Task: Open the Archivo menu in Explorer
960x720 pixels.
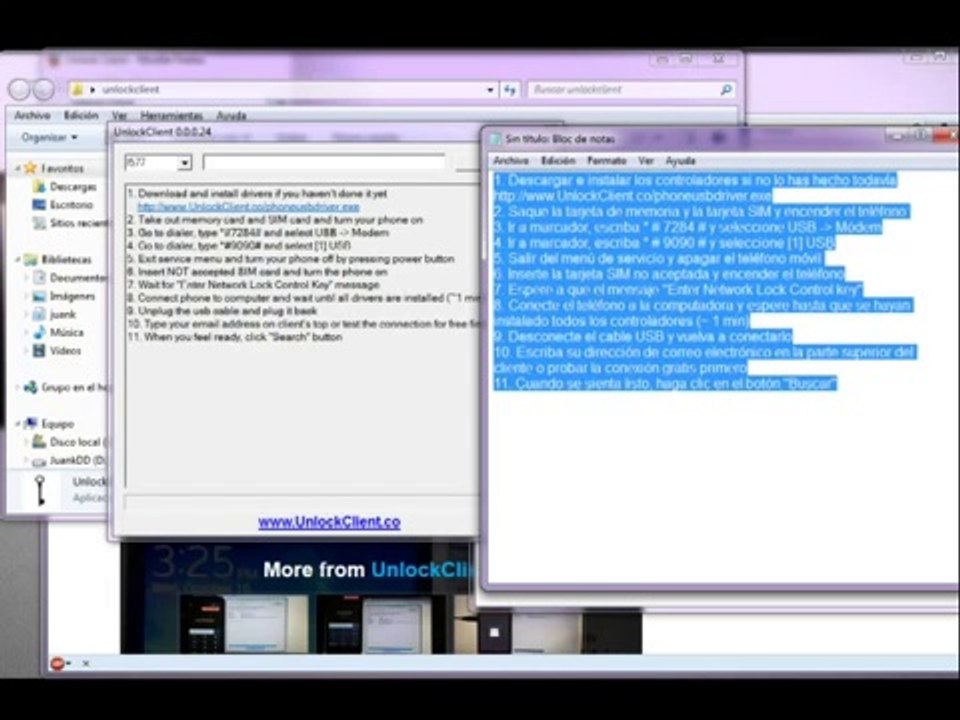Action: click(x=32, y=115)
